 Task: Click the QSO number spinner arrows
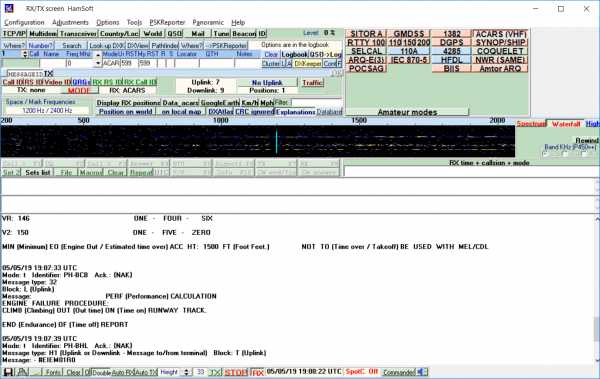(x=25, y=54)
